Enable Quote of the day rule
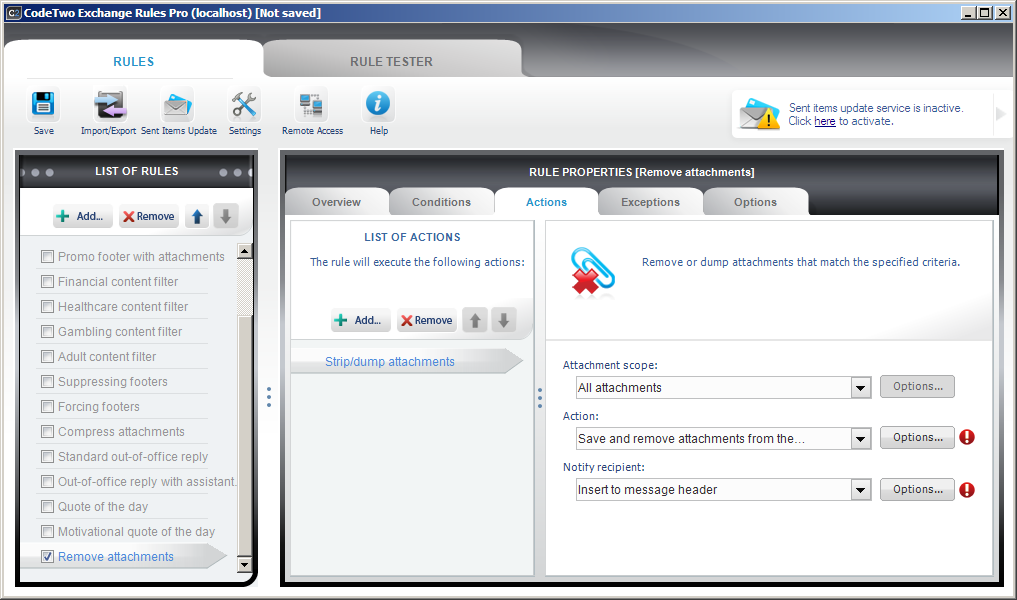Screen dimensions: 1017x600 [47, 507]
